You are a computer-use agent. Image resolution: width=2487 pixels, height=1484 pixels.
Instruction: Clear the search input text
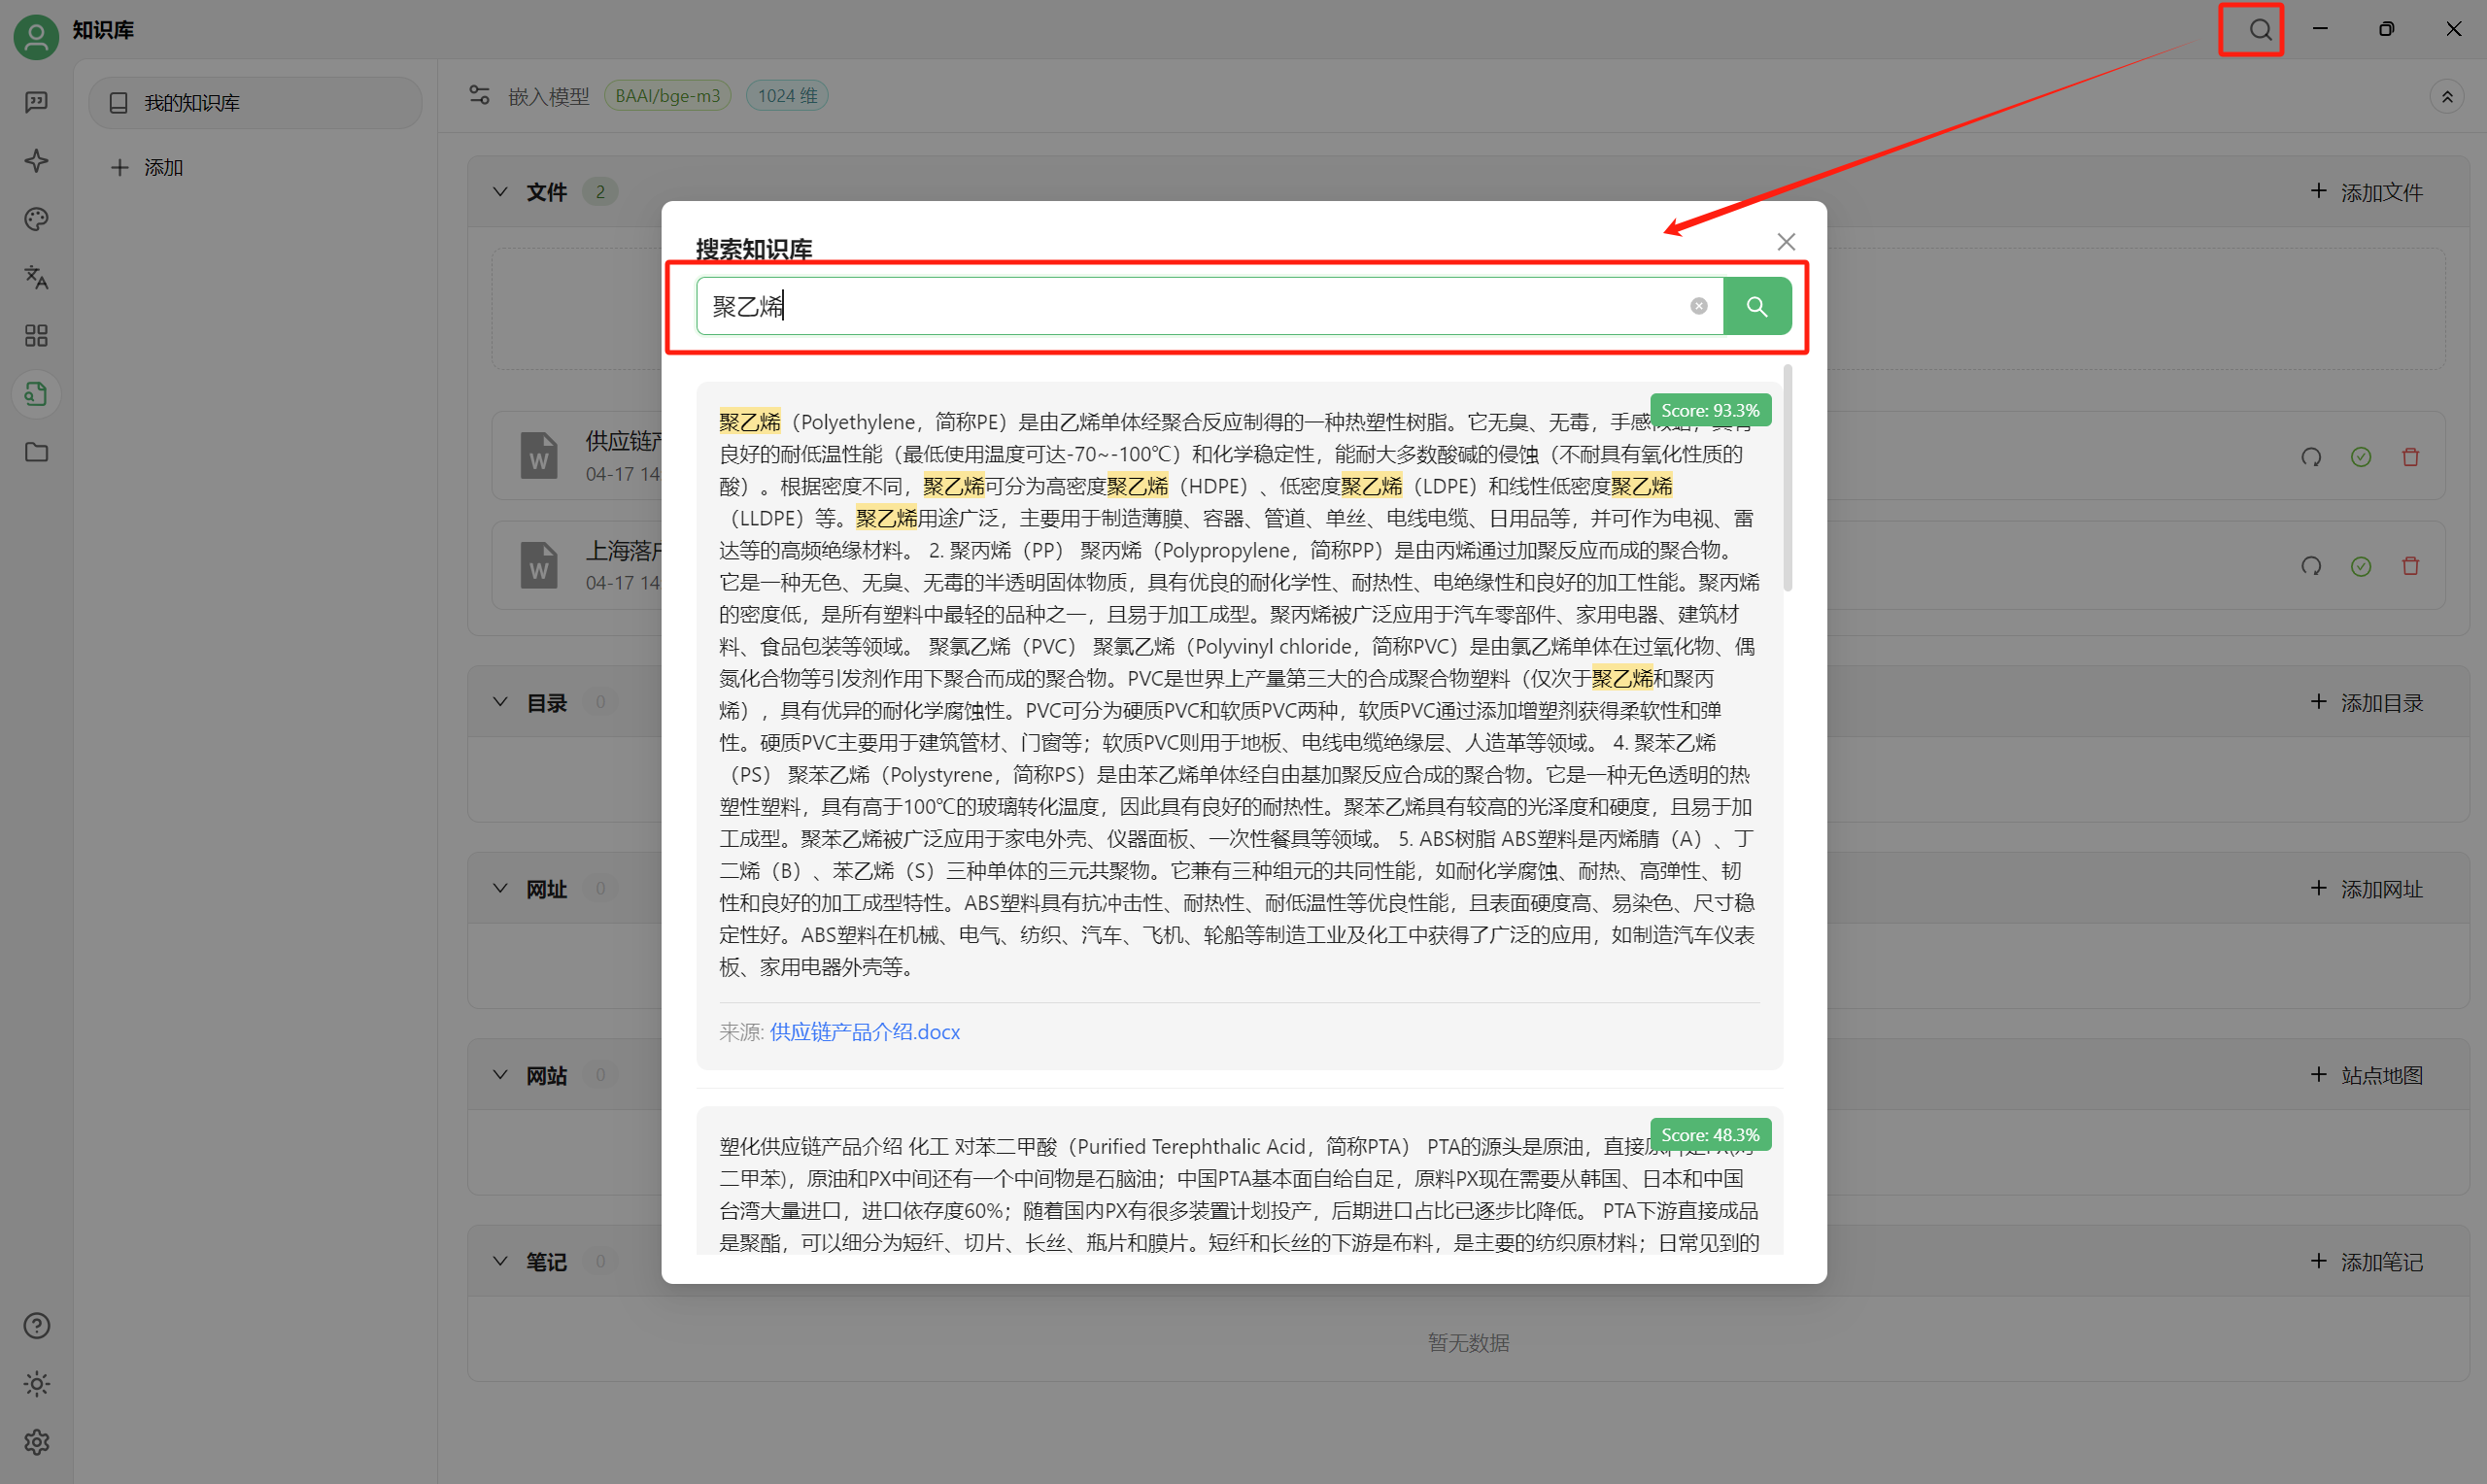(x=1698, y=306)
